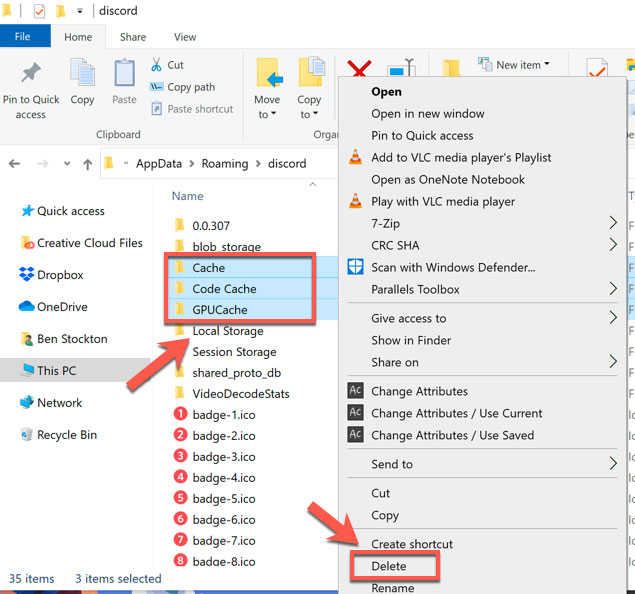The image size is (635, 594).
Task: Choose Show in Finder menu item
Action: coord(411,341)
